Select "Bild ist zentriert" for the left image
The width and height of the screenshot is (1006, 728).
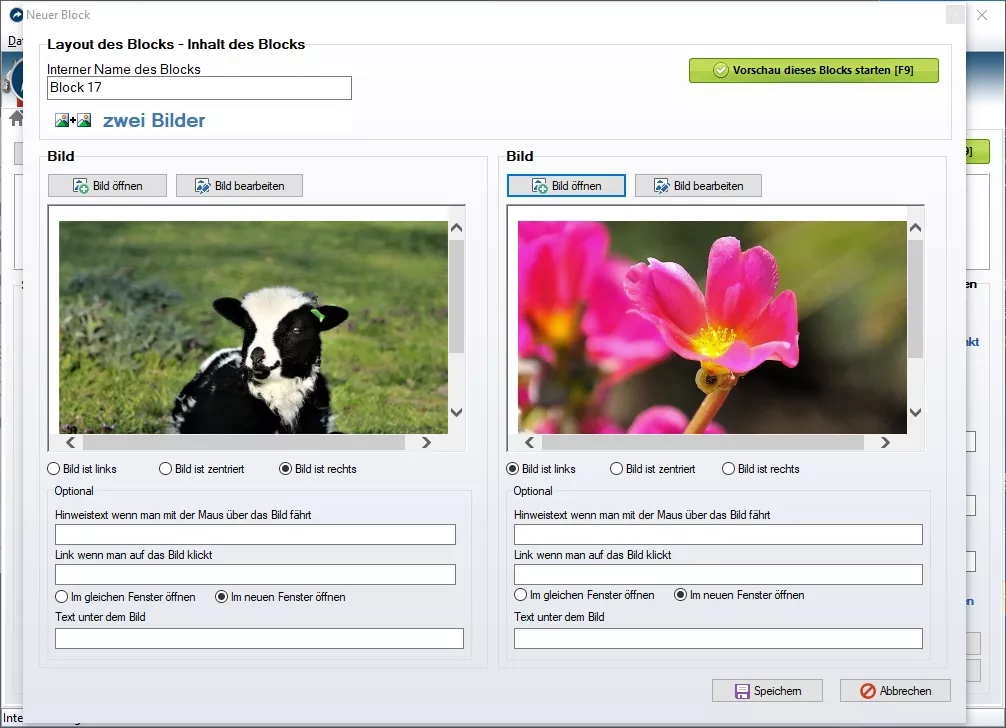coord(166,469)
